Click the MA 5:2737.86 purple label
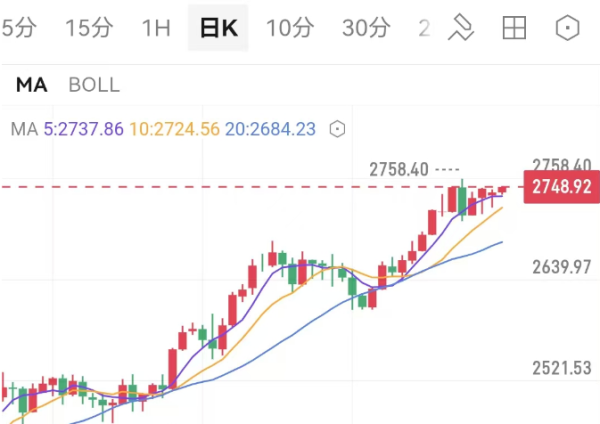Viewport: 600px width, 424px height. click(x=83, y=129)
